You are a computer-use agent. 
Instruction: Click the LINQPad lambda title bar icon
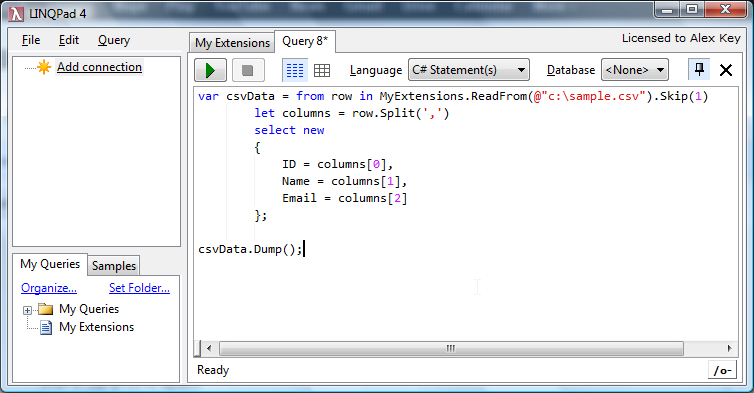click(x=16, y=14)
